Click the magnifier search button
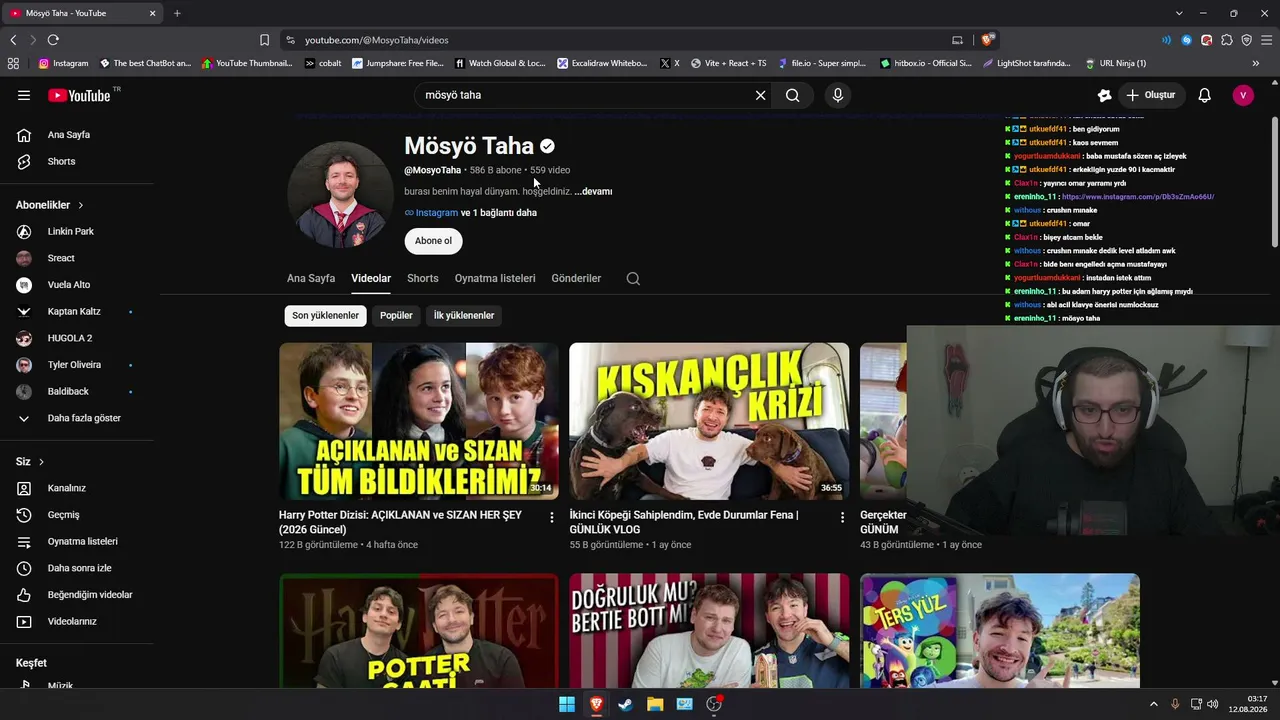The width and height of the screenshot is (1280, 720). (792, 95)
